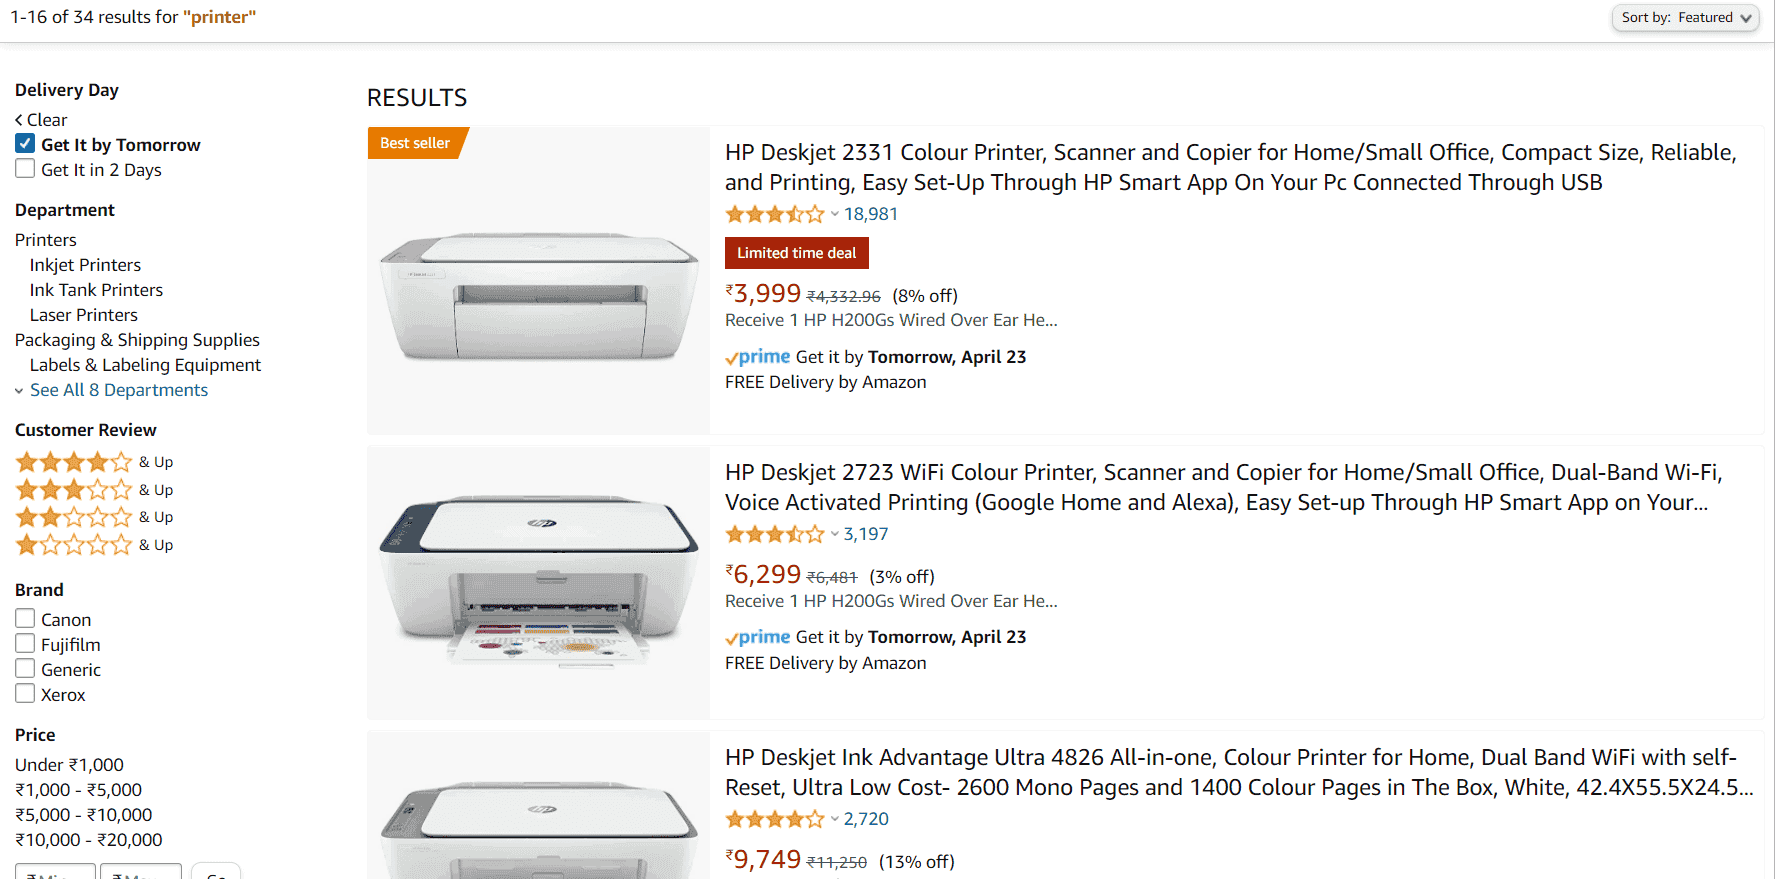Tick the Xerox brand checkbox
Viewport: 1778px width, 879px height.
point(25,694)
